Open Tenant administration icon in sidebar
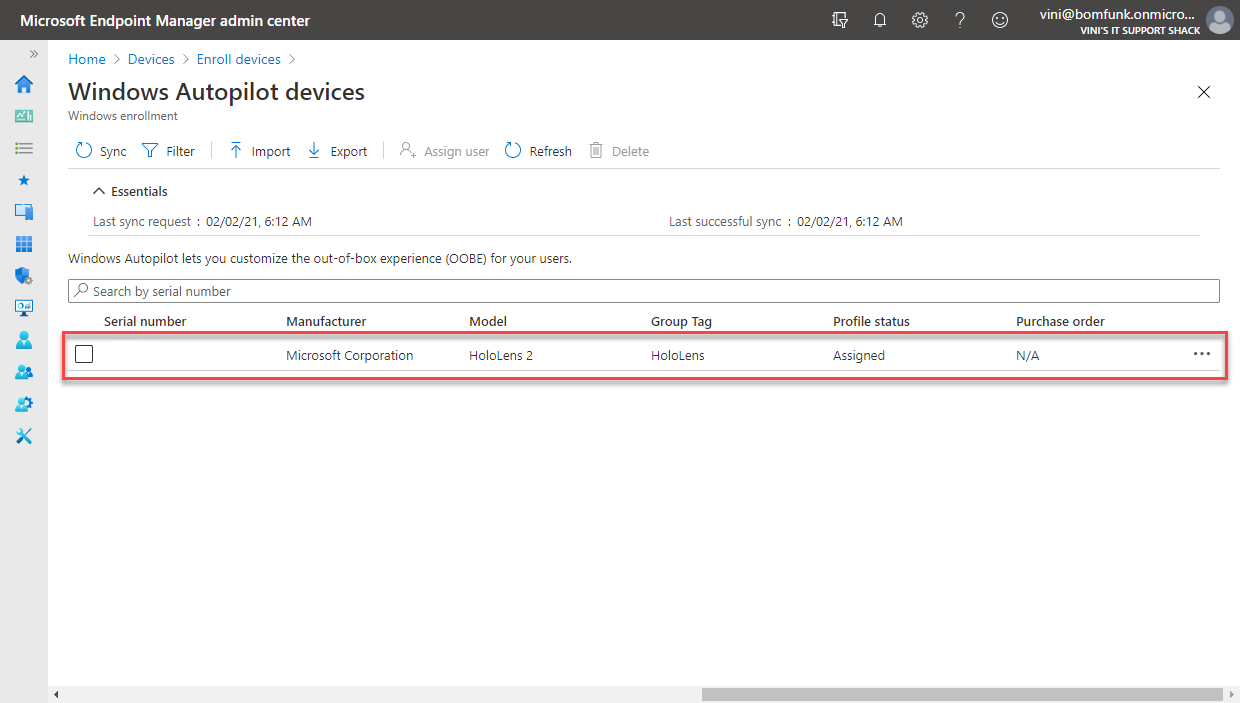Viewport: 1240px width, 703px height. pyautogui.click(x=24, y=404)
